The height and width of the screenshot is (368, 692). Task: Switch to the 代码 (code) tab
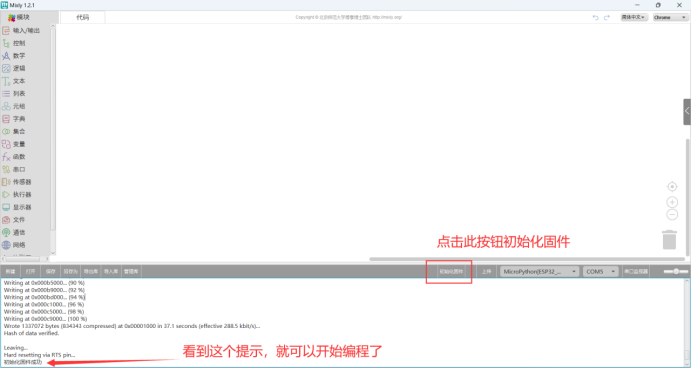pos(83,17)
